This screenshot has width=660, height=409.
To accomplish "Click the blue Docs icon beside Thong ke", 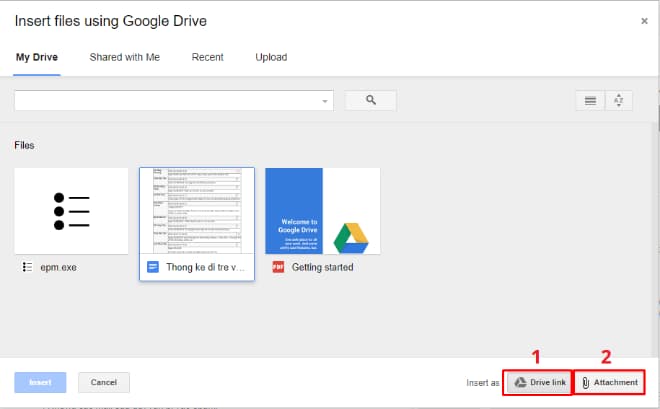I will point(153,267).
